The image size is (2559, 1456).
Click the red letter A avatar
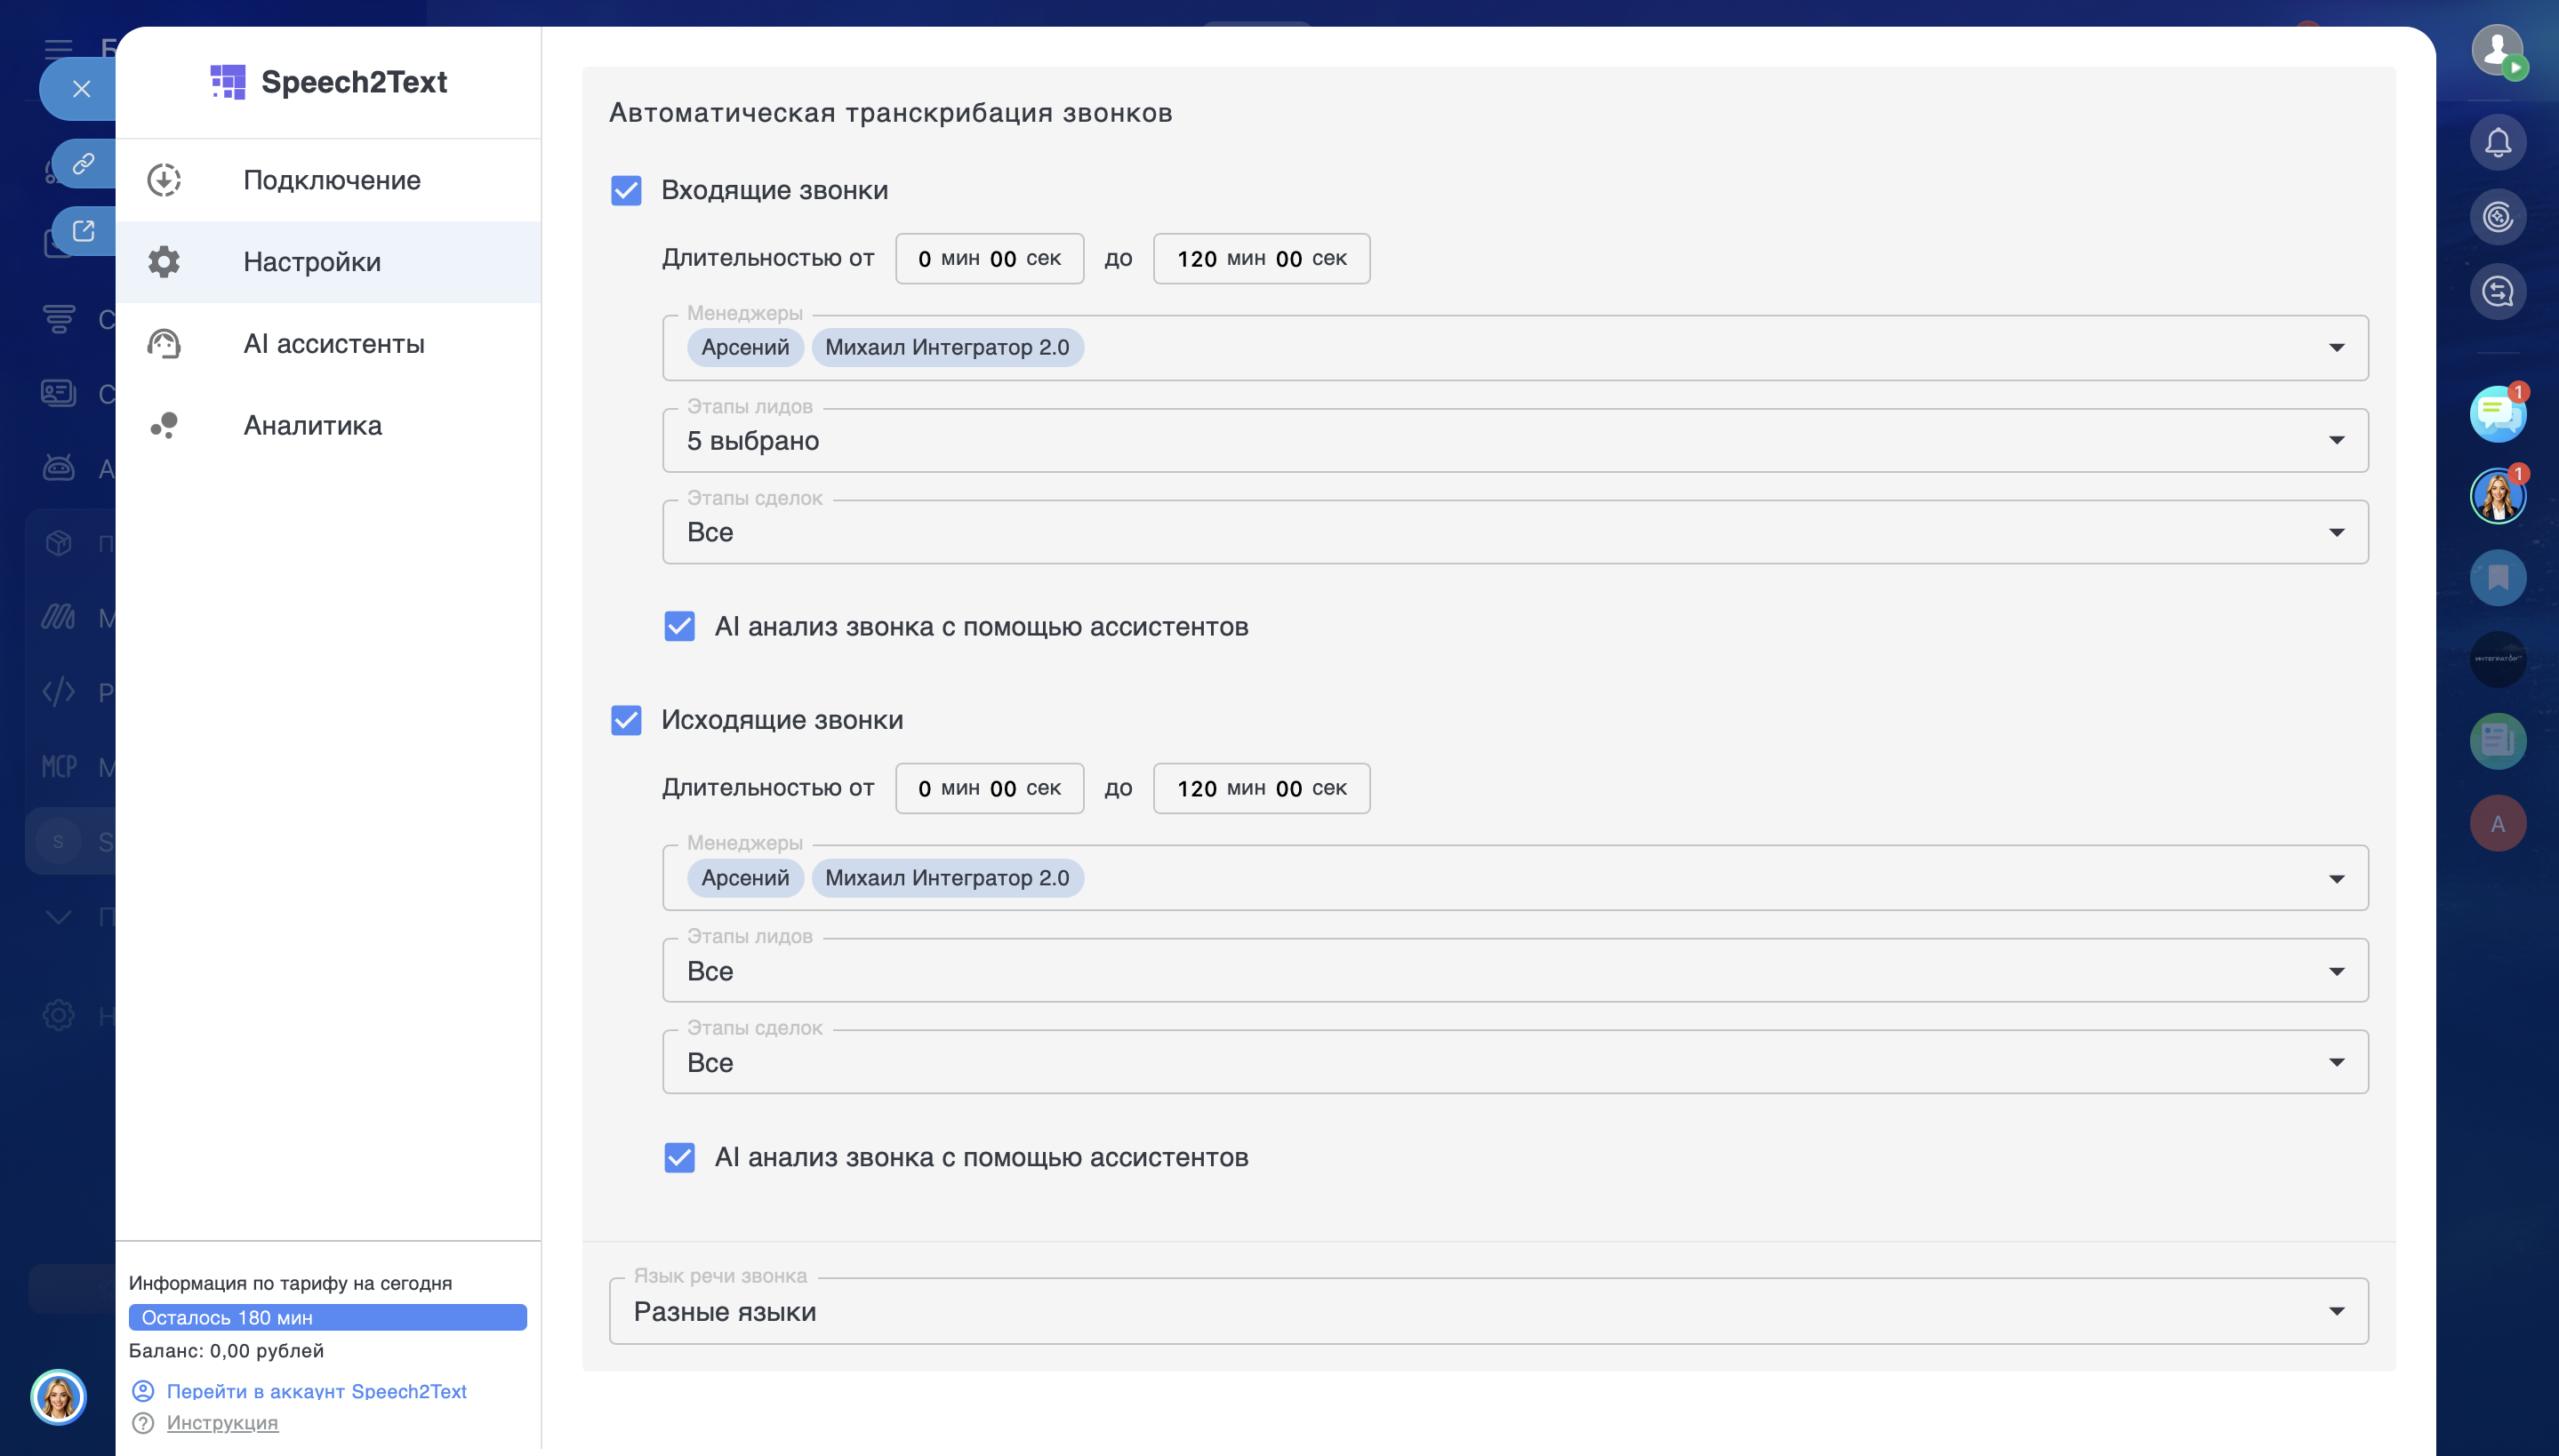[x=2497, y=823]
